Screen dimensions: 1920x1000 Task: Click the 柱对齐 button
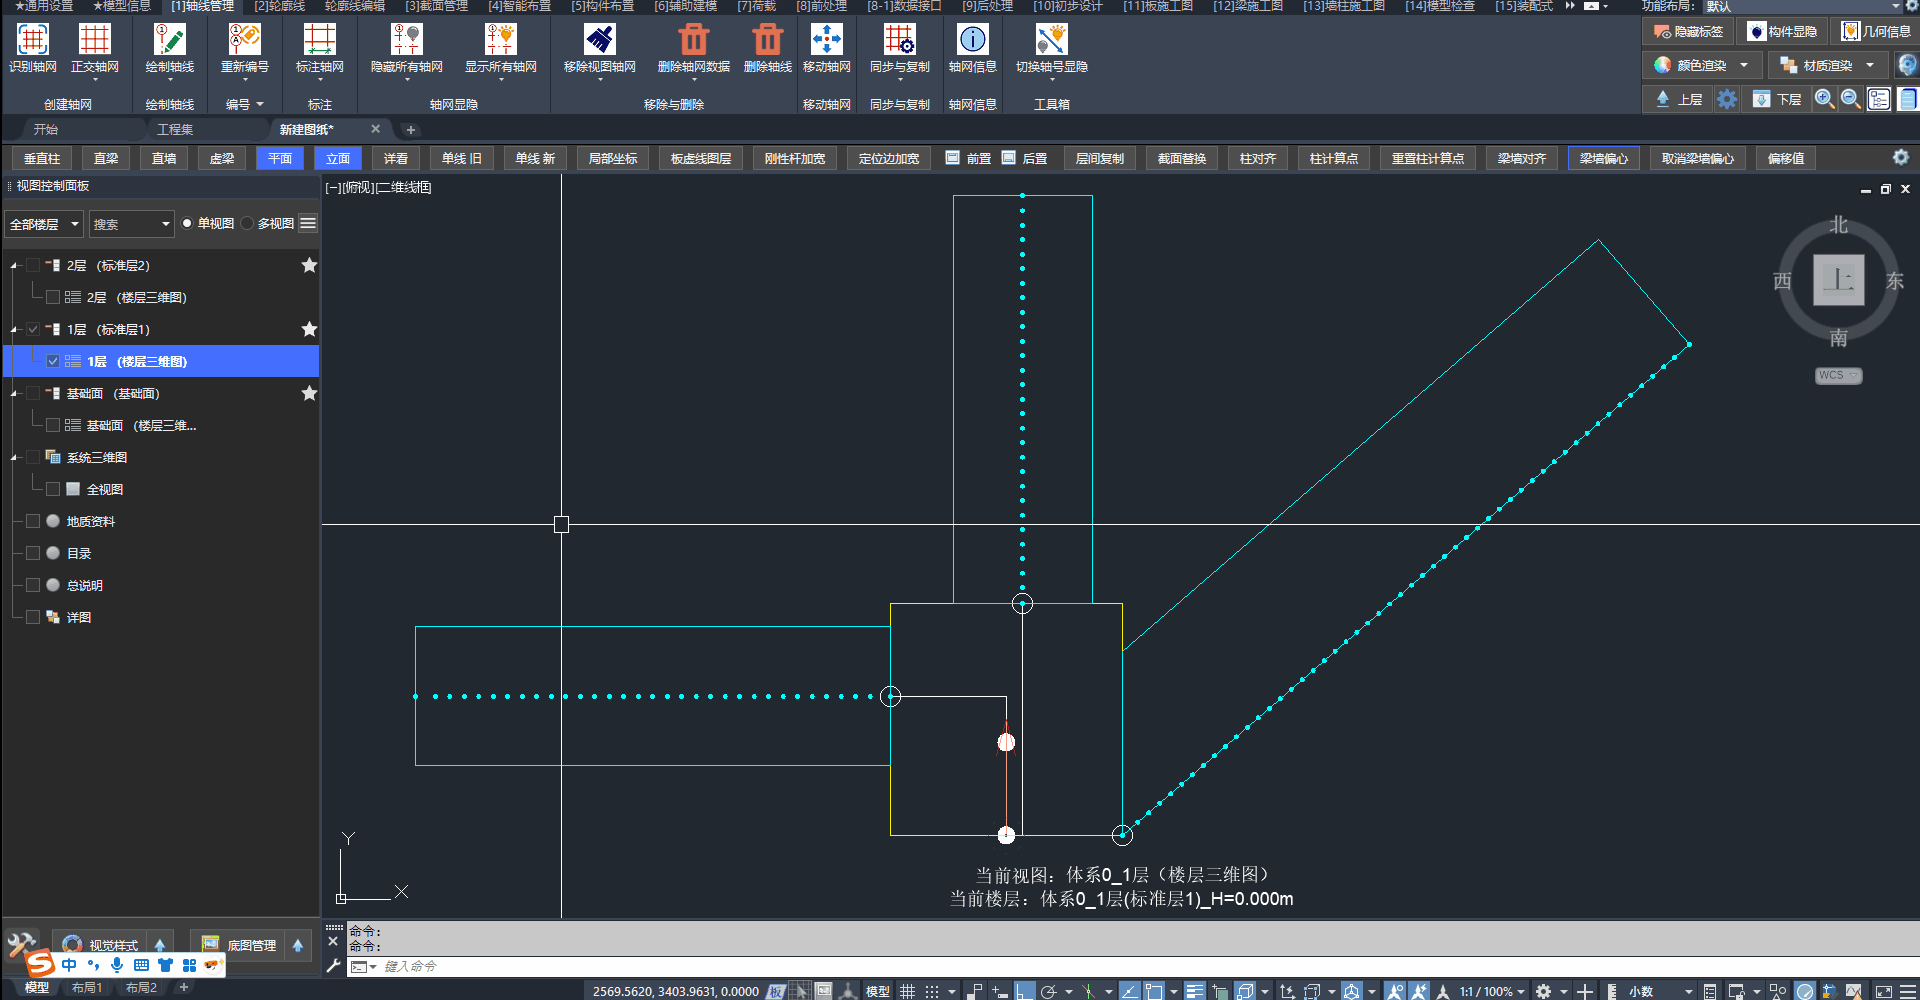[1257, 159]
